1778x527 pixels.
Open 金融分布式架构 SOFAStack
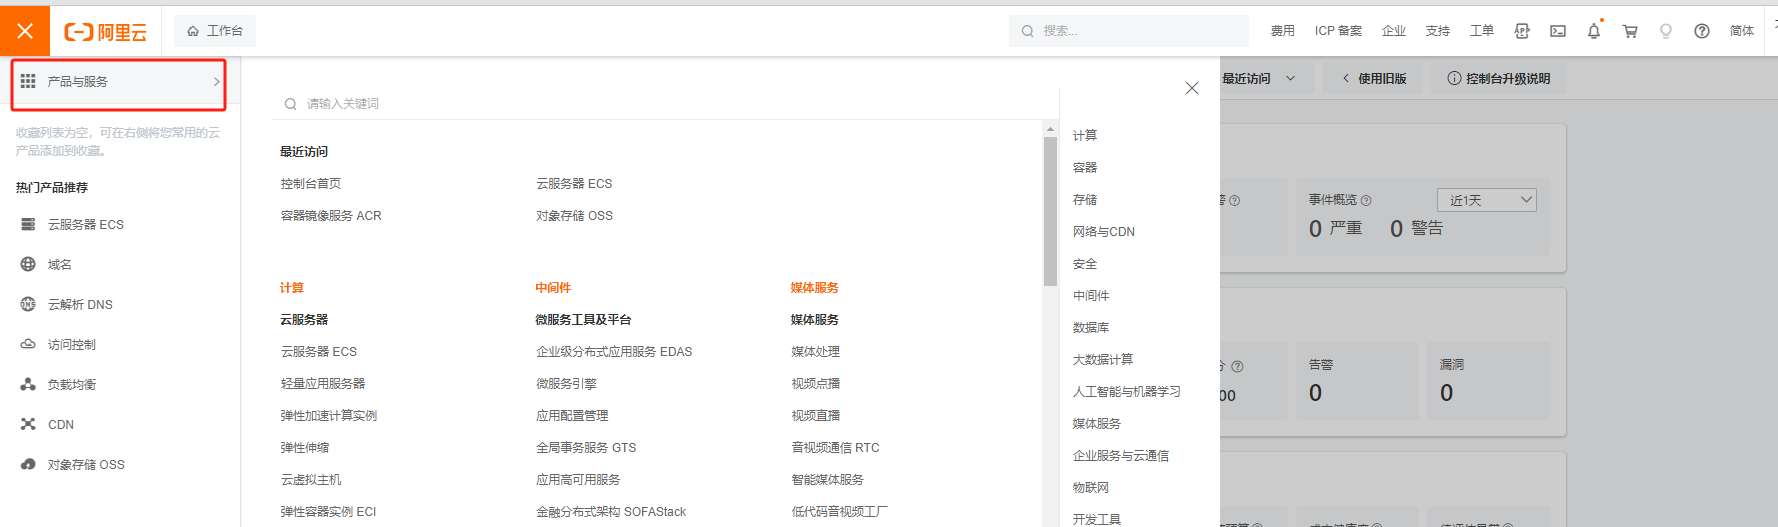611,511
